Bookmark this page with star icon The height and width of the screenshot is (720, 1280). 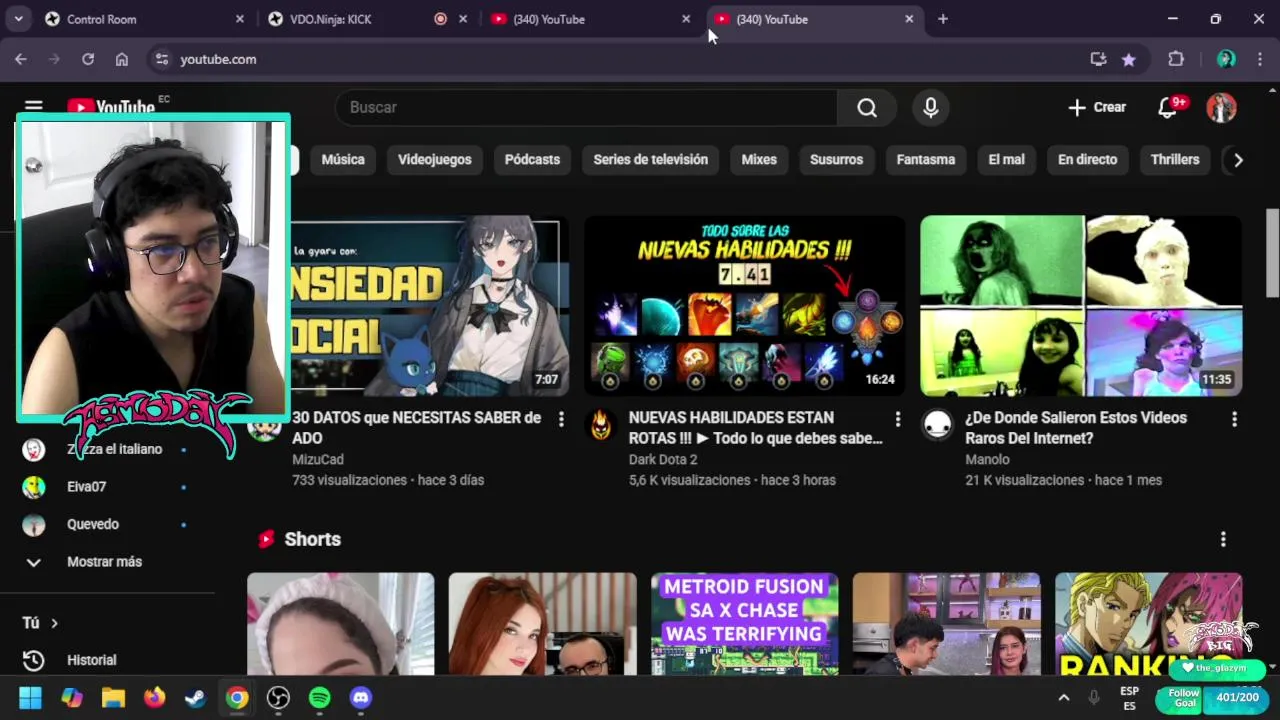click(x=1129, y=59)
